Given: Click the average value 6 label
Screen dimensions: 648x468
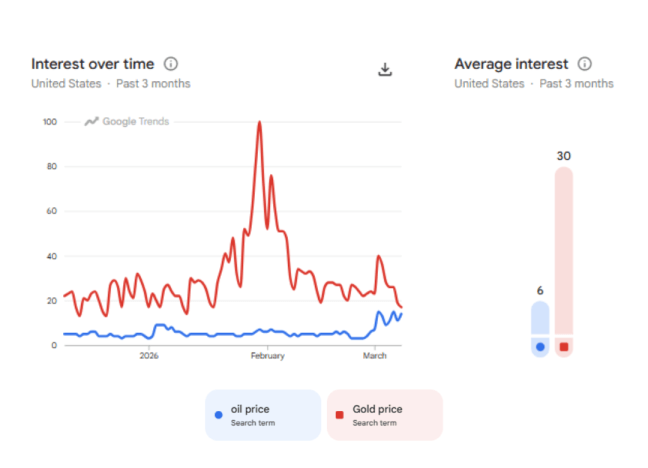Looking at the screenshot, I should (540, 290).
